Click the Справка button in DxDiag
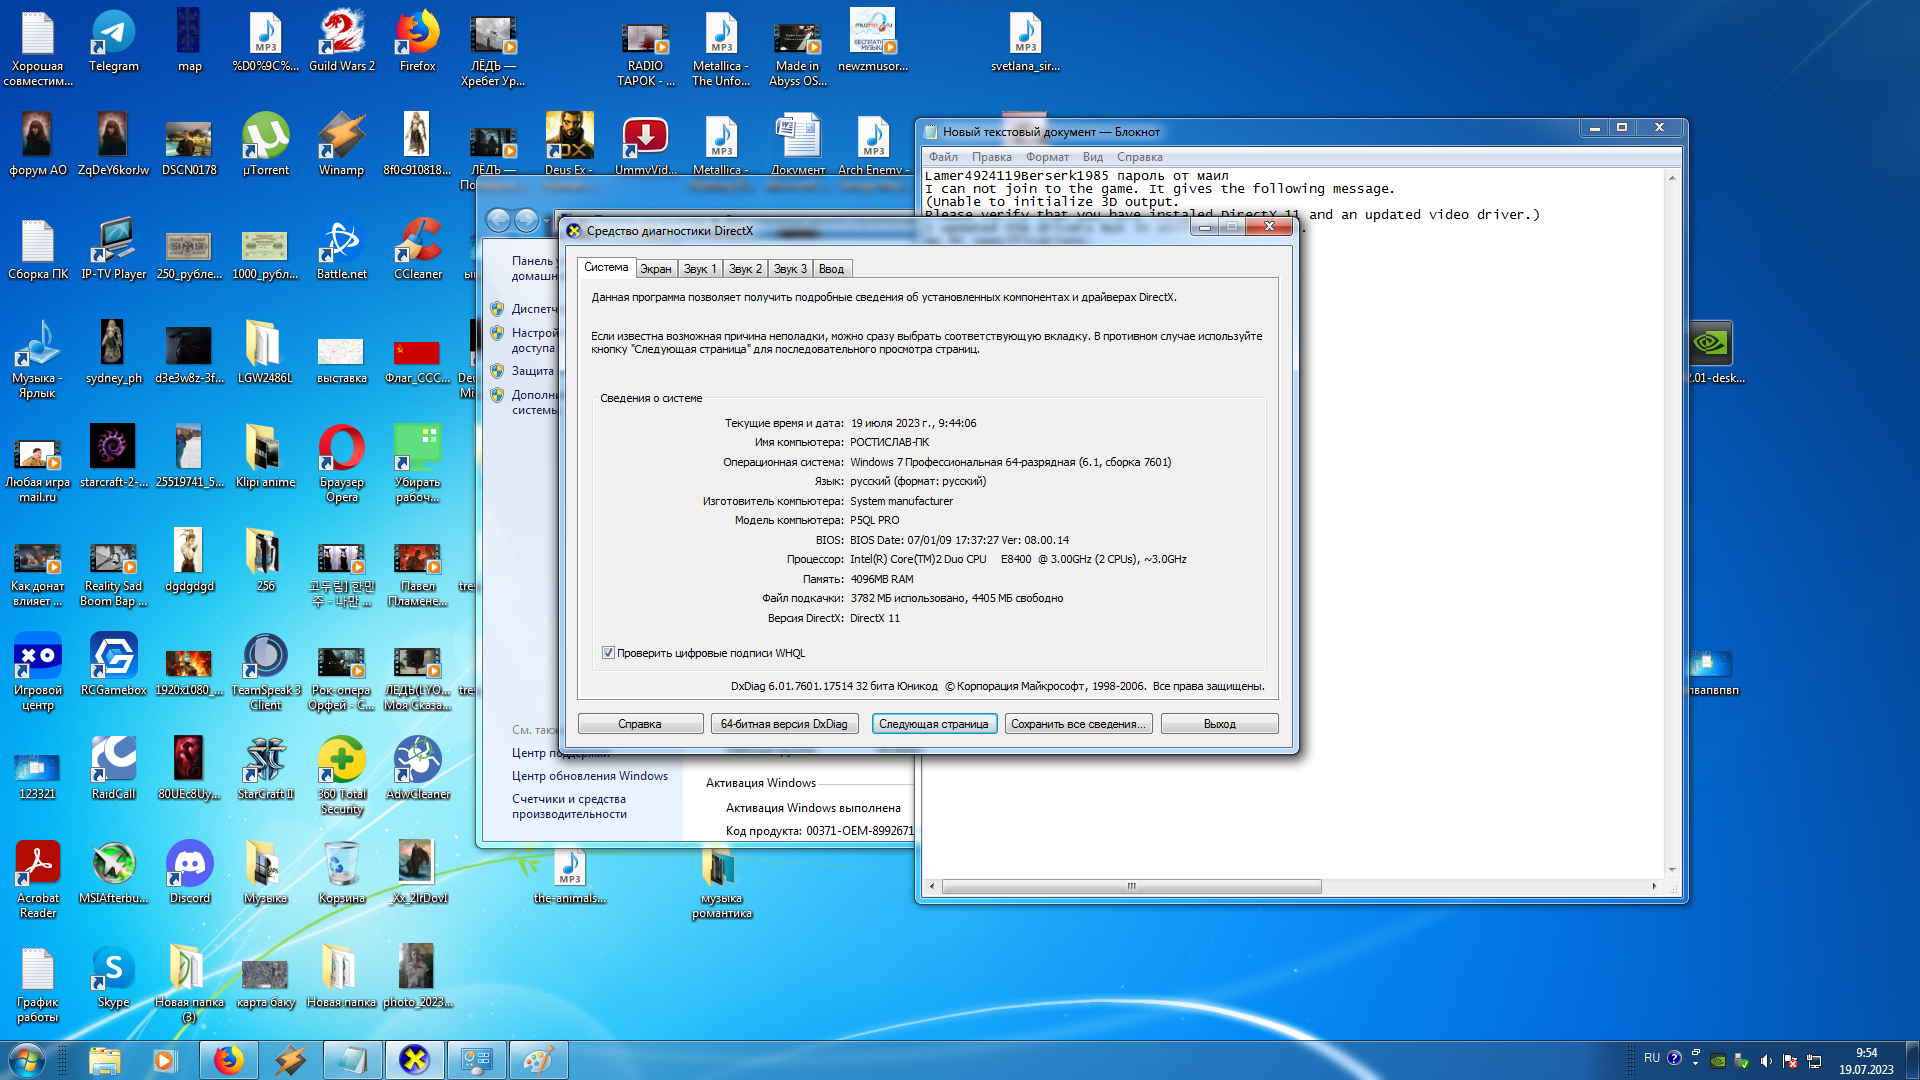Image resolution: width=1920 pixels, height=1080 pixels. (x=640, y=724)
